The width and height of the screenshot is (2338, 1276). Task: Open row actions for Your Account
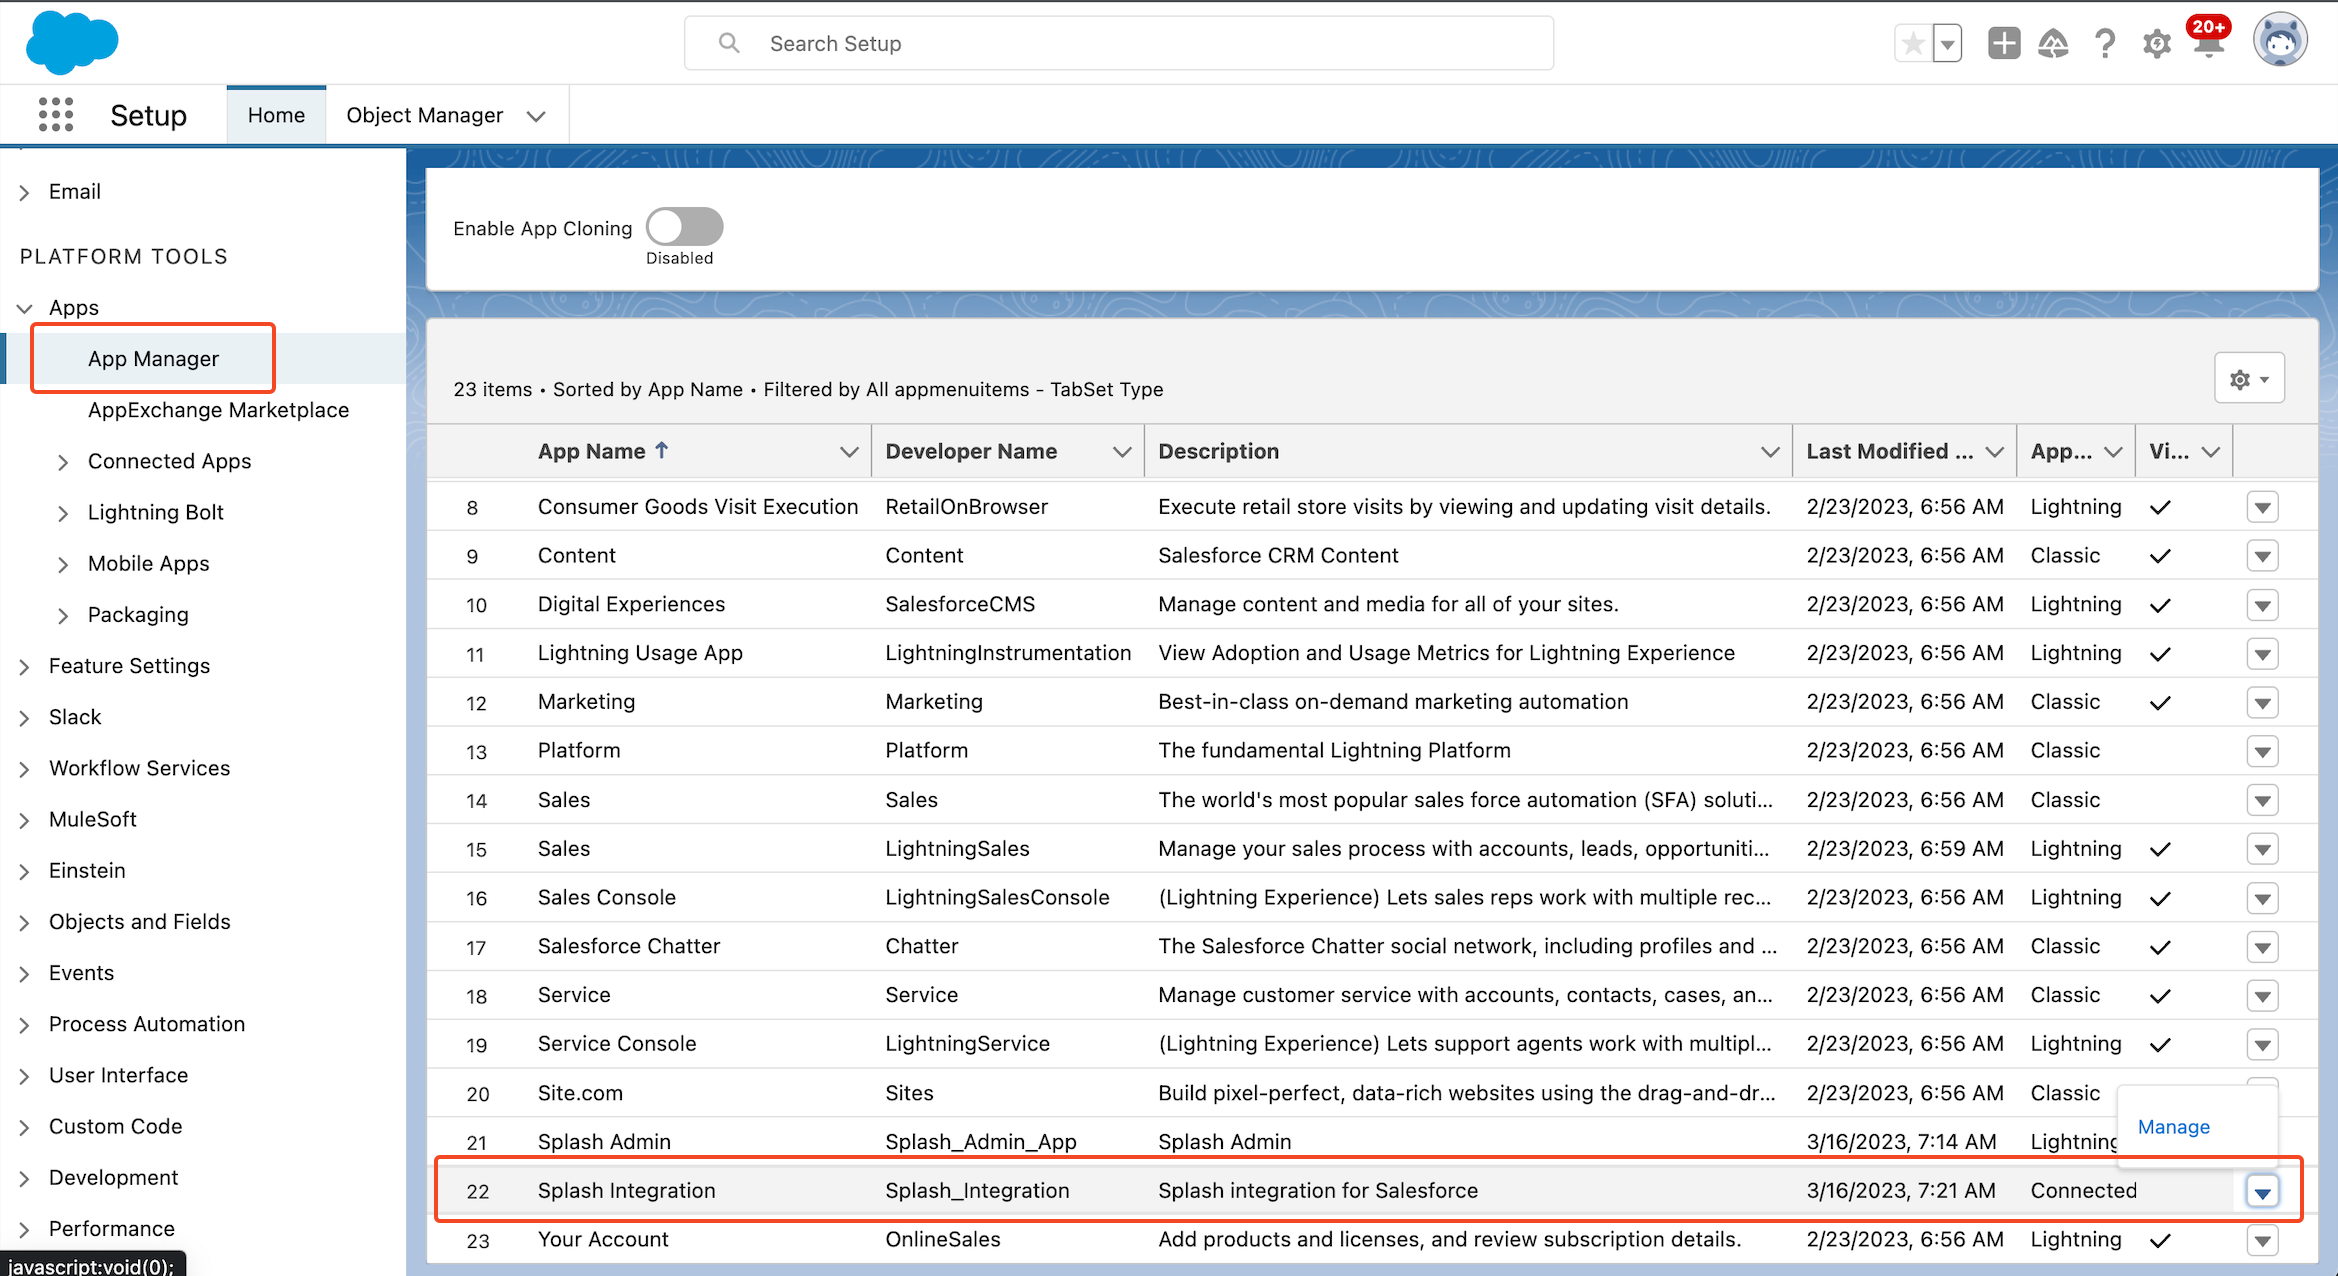(2262, 1241)
